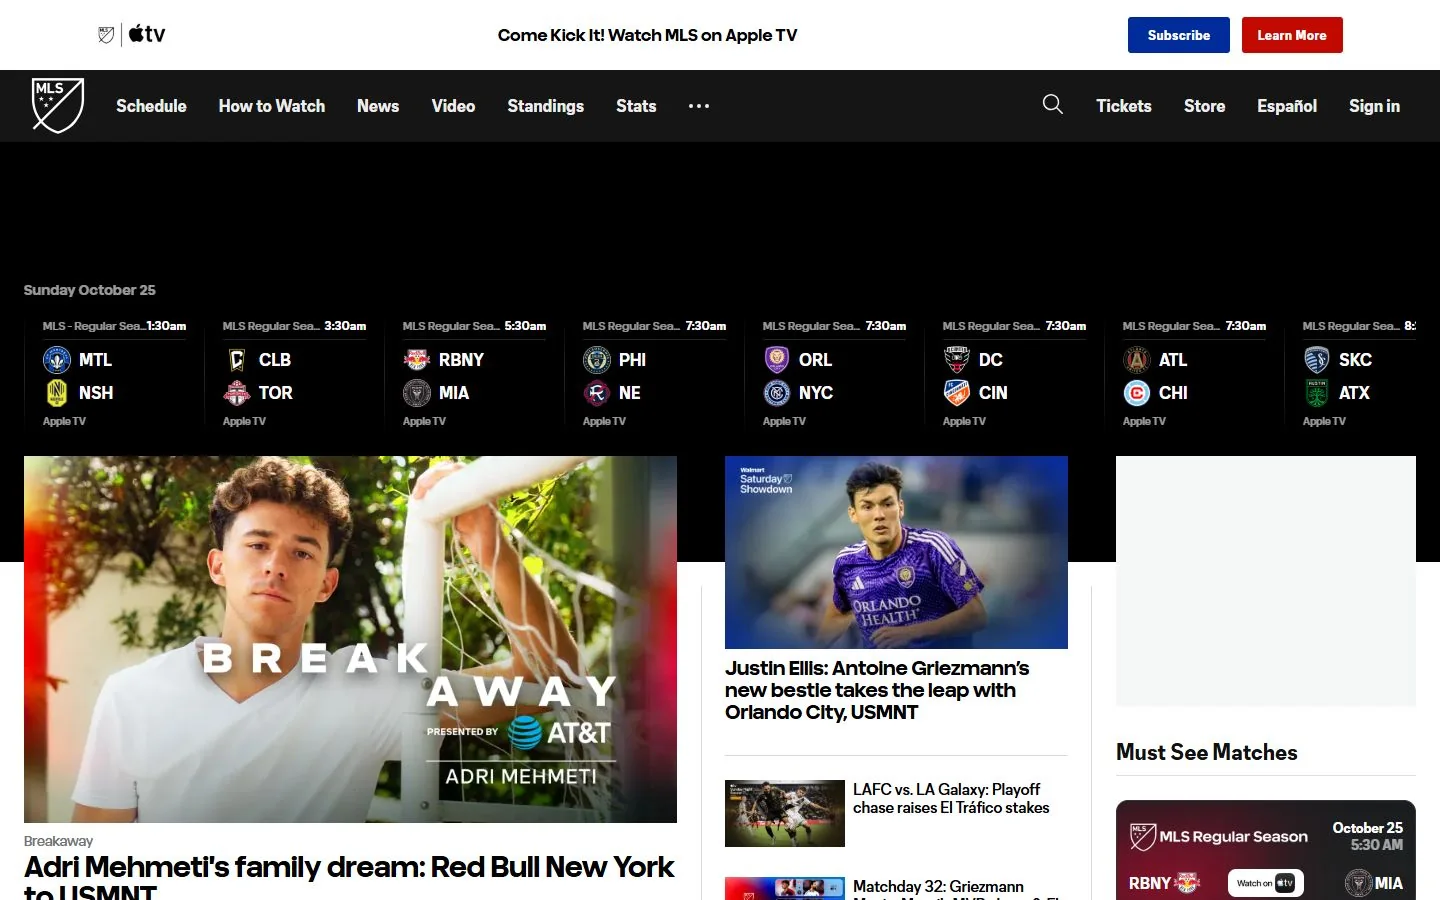The height and width of the screenshot is (900, 1440).
Task: Open the Video section
Action: click(453, 106)
